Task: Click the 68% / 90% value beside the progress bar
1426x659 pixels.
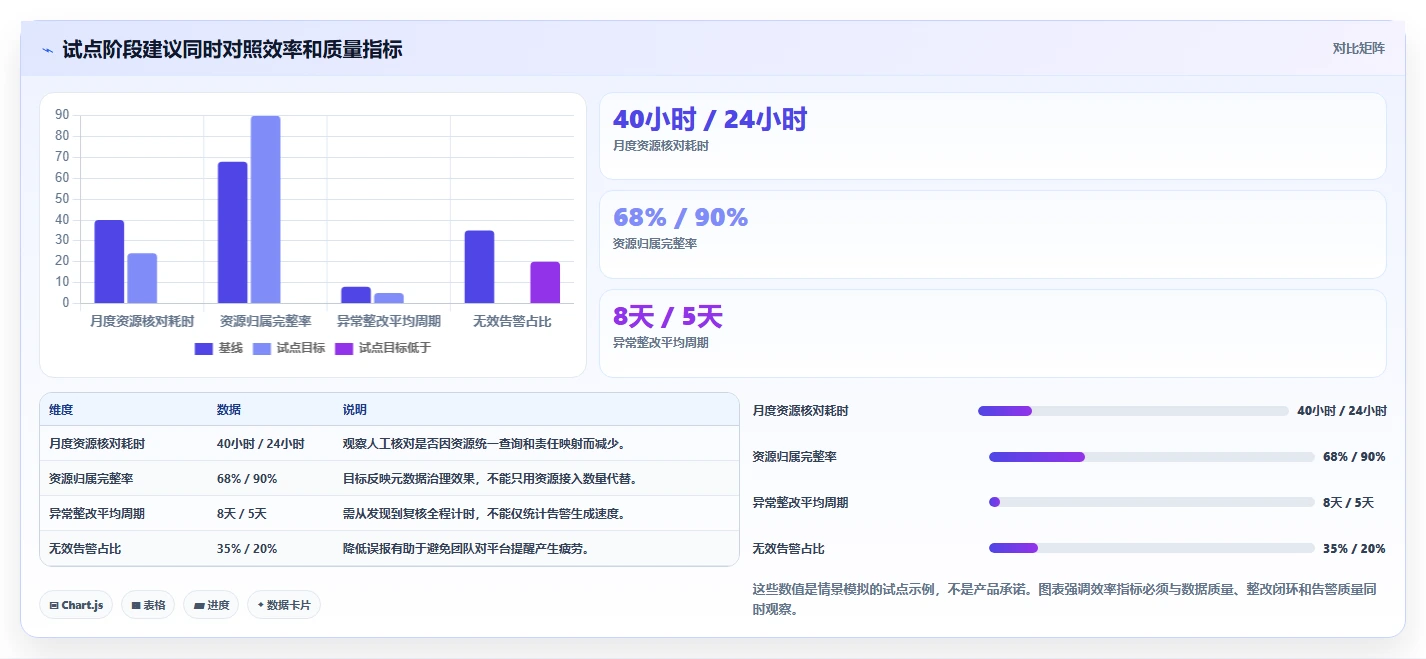Action: pyautogui.click(x=1354, y=457)
